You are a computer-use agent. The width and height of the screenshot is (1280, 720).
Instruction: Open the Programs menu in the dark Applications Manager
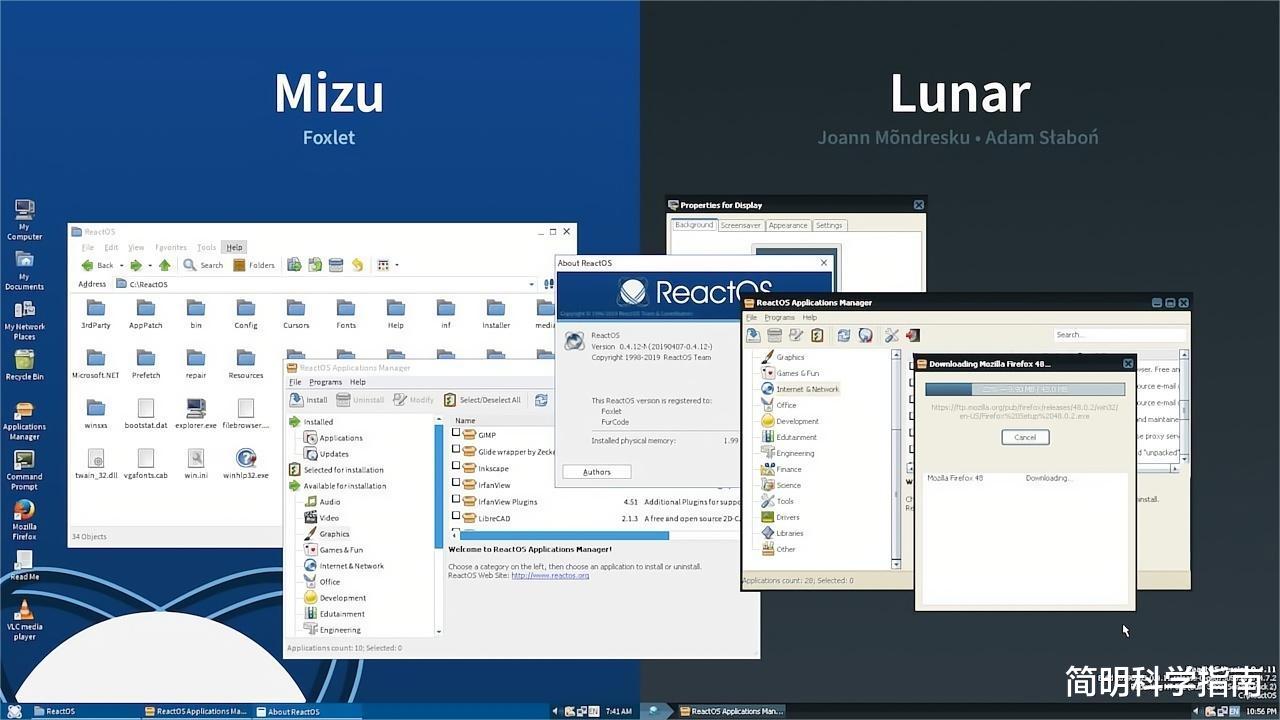[780, 317]
